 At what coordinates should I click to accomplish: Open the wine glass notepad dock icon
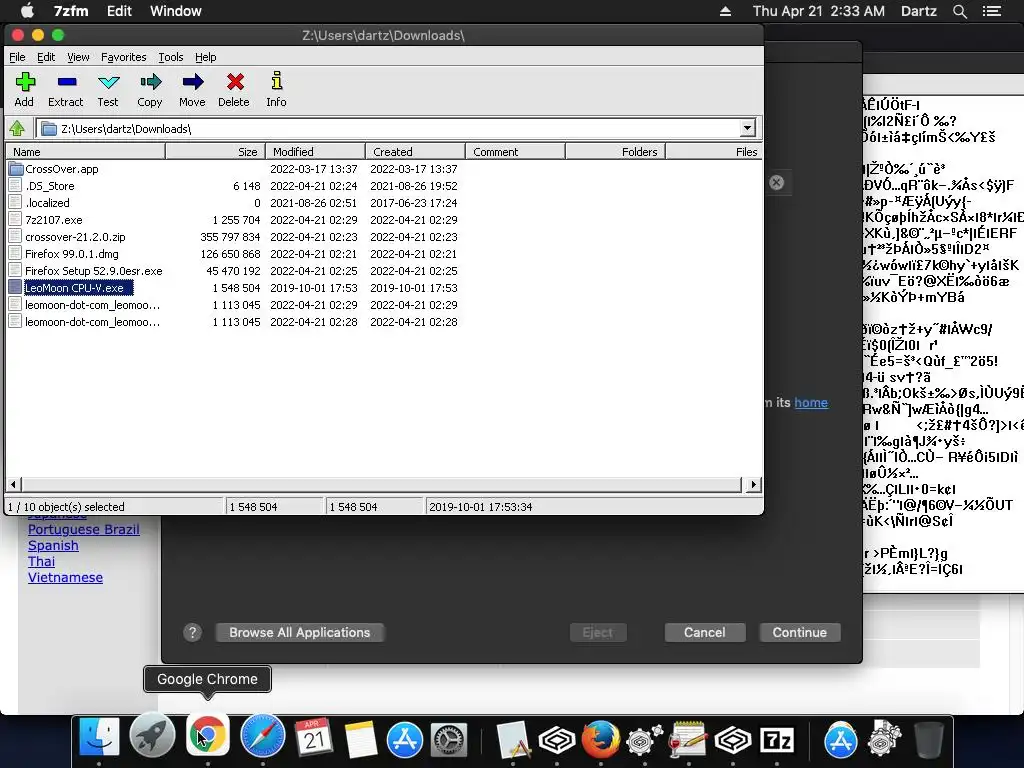pos(688,739)
